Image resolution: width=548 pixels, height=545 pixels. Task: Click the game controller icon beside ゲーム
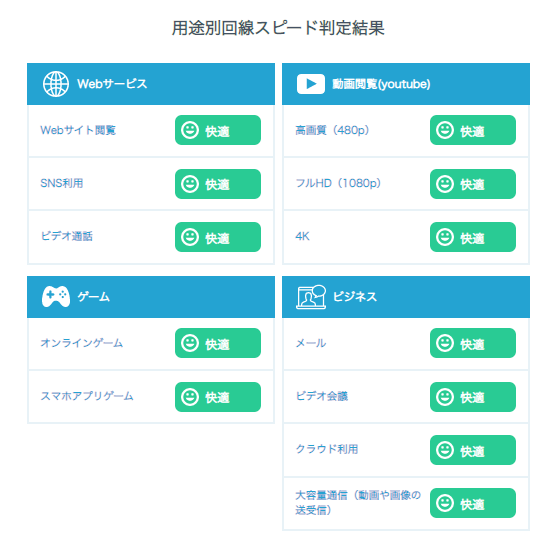pyautogui.click(x=56, y=296)
